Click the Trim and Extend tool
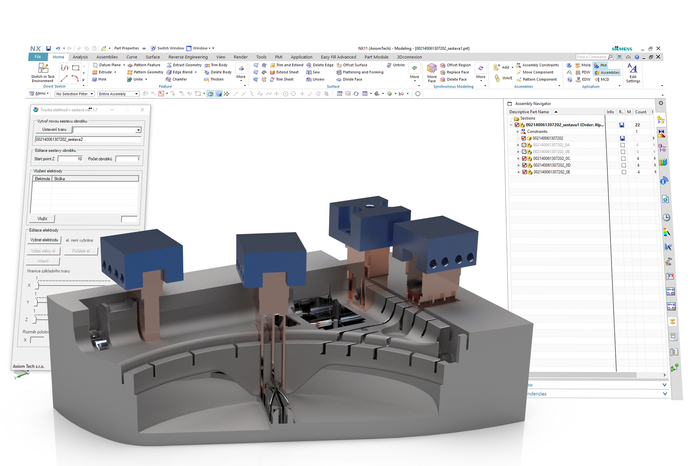This screenshot has height=466, width=700. 287,65
